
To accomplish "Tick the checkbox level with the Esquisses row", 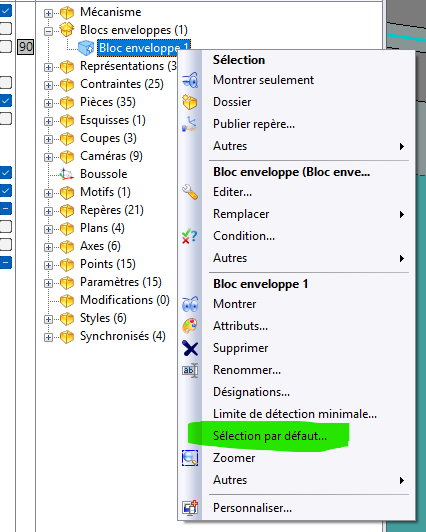I will coord(5,118).
